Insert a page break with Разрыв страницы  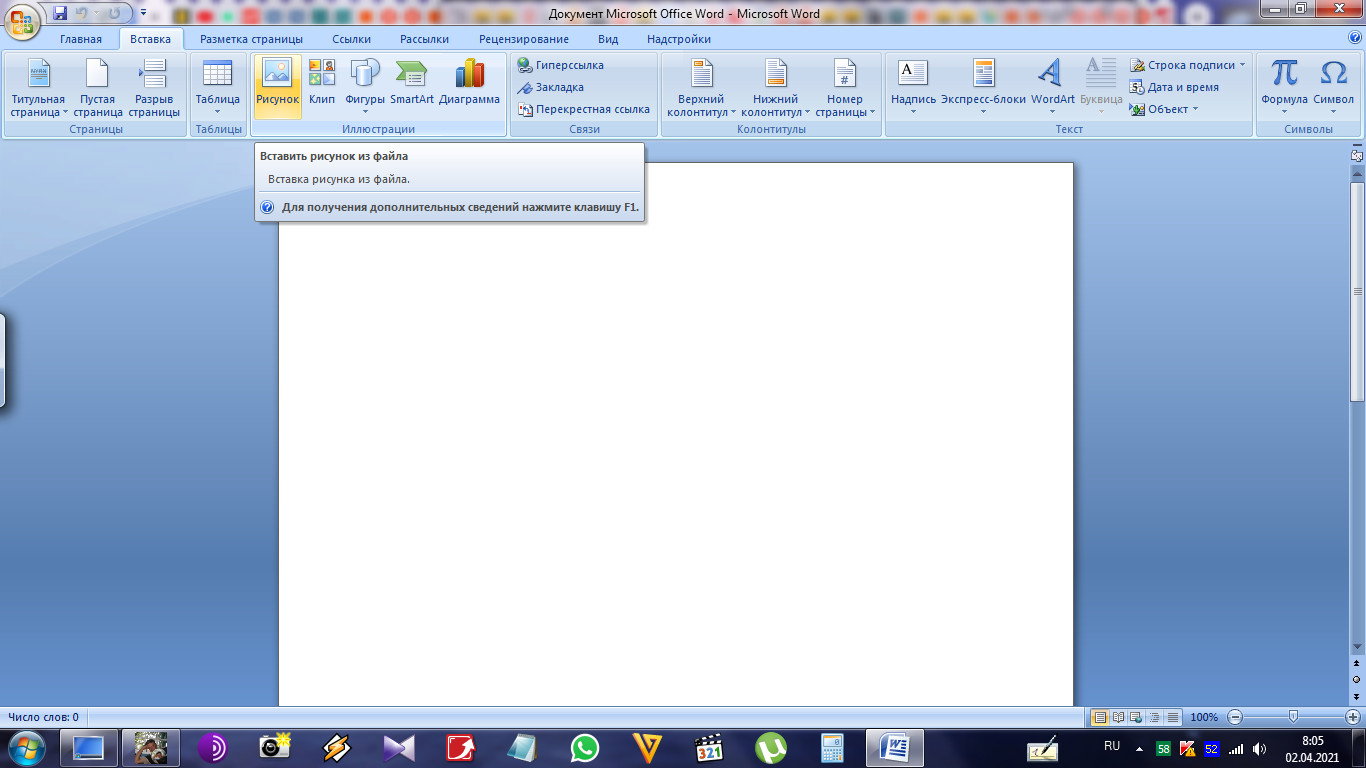coord(154,86)
